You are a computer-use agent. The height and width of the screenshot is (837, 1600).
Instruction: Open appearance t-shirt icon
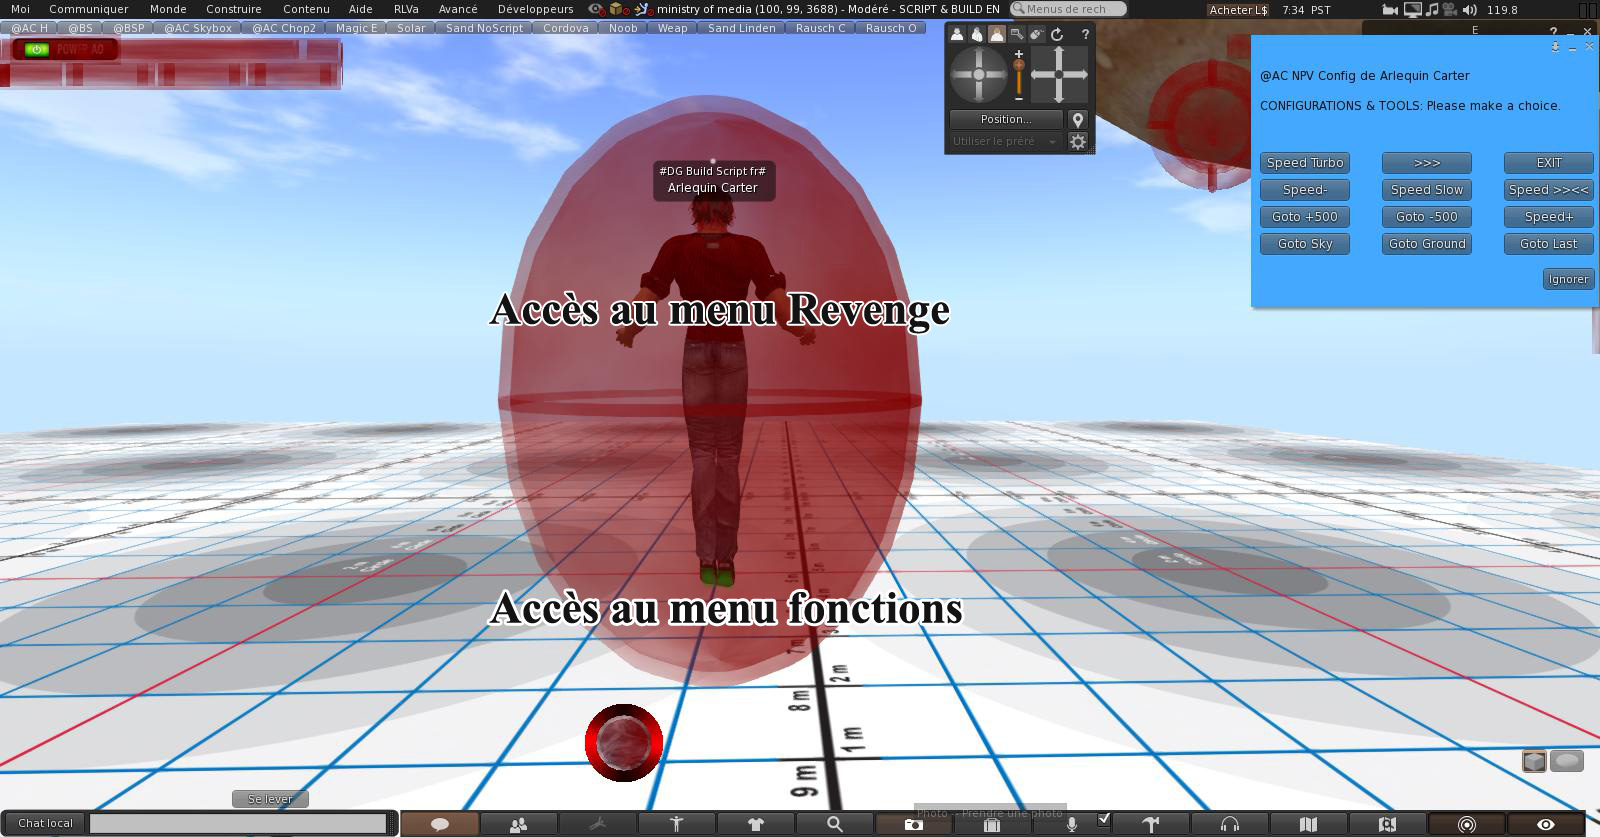point(755,824)
